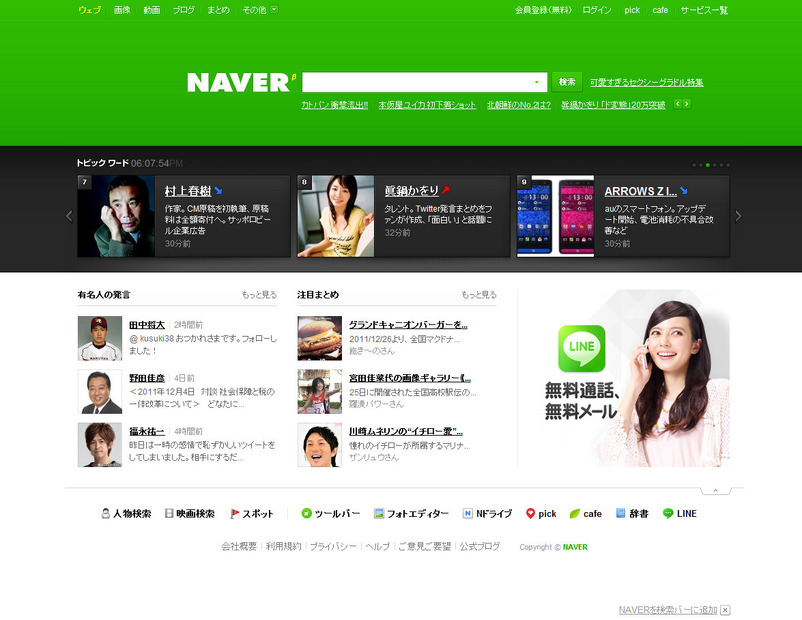Open the Nドライブ icon
Screen dimensions: 802x620
pyautogui.click(x=467, y=513)
